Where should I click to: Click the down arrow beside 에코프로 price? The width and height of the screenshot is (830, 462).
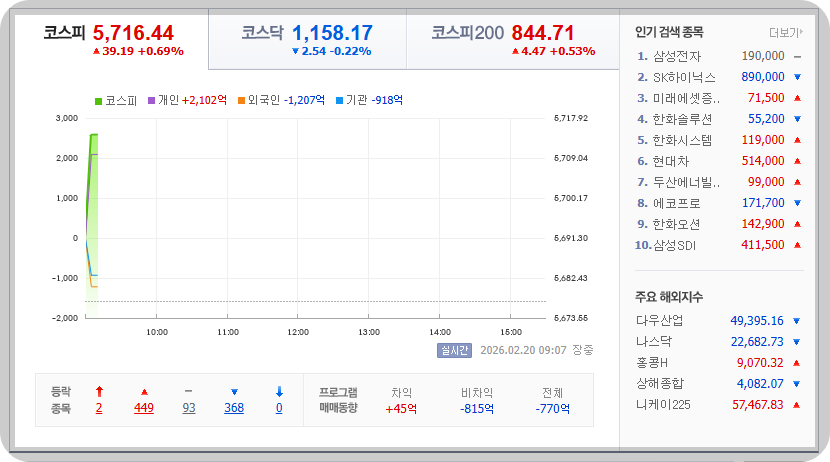pyautogui.click(x=798, y=203)
